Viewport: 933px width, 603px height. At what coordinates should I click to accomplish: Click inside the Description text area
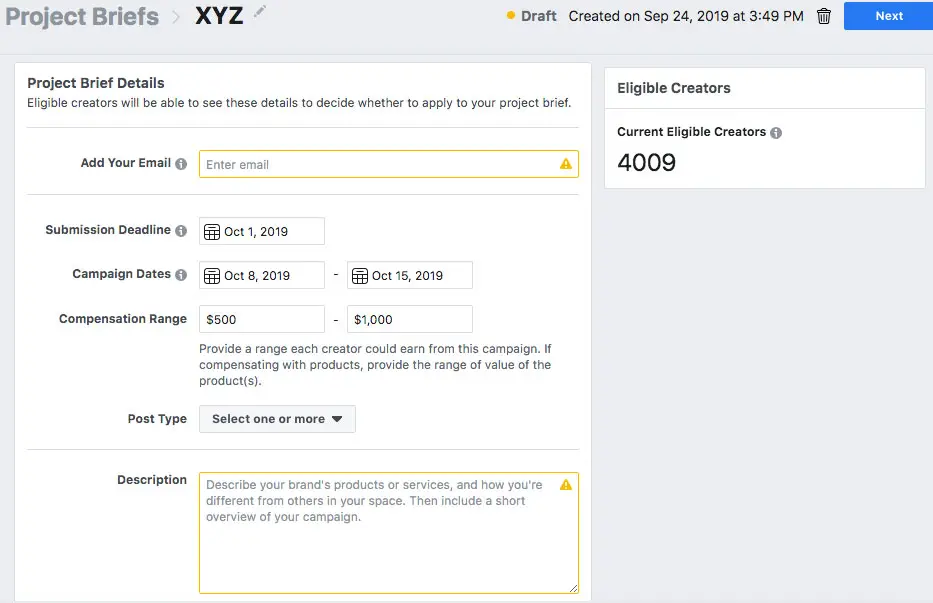pos(389,533)
